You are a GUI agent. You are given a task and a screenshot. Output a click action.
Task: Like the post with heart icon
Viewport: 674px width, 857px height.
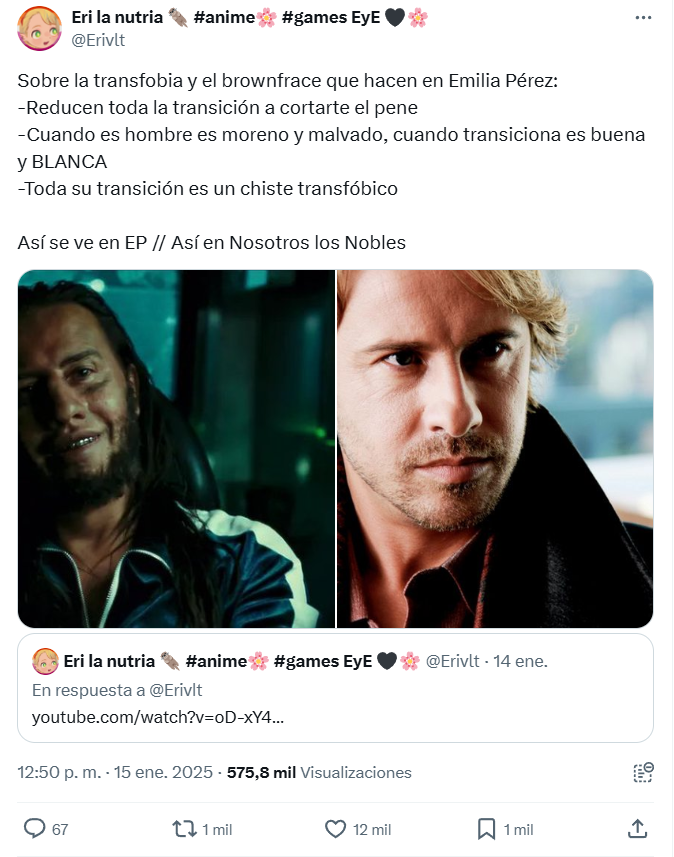coord(336,829)
